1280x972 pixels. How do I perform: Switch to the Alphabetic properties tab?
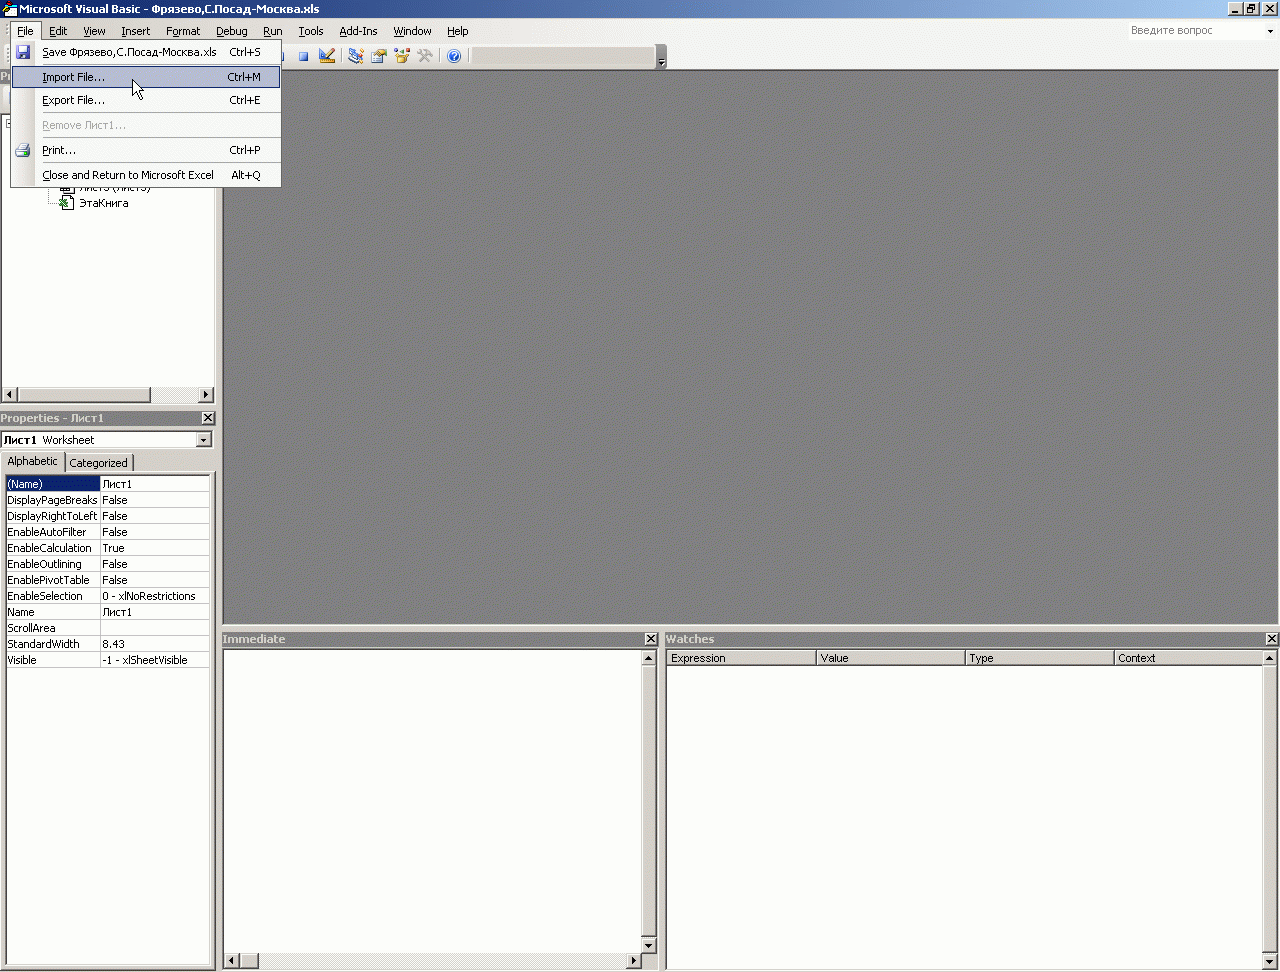tap(33, 461)
